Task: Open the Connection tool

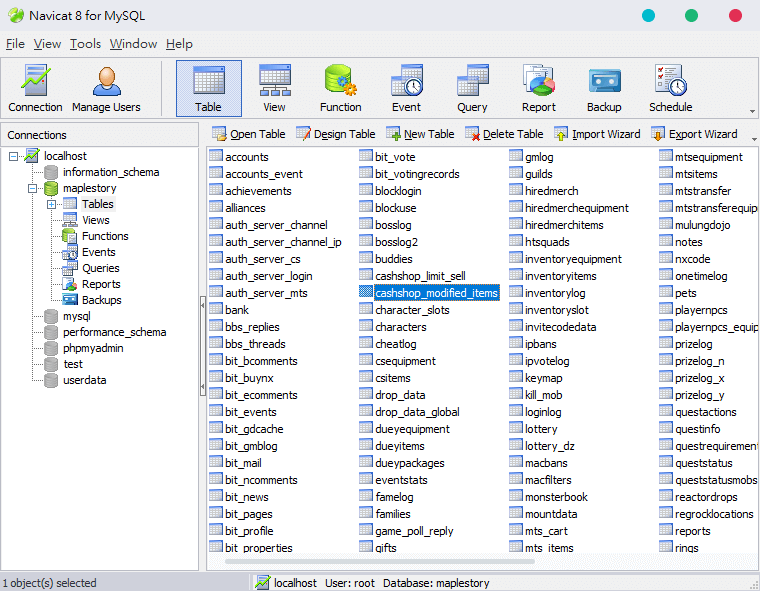Action: tap(35, 89)
